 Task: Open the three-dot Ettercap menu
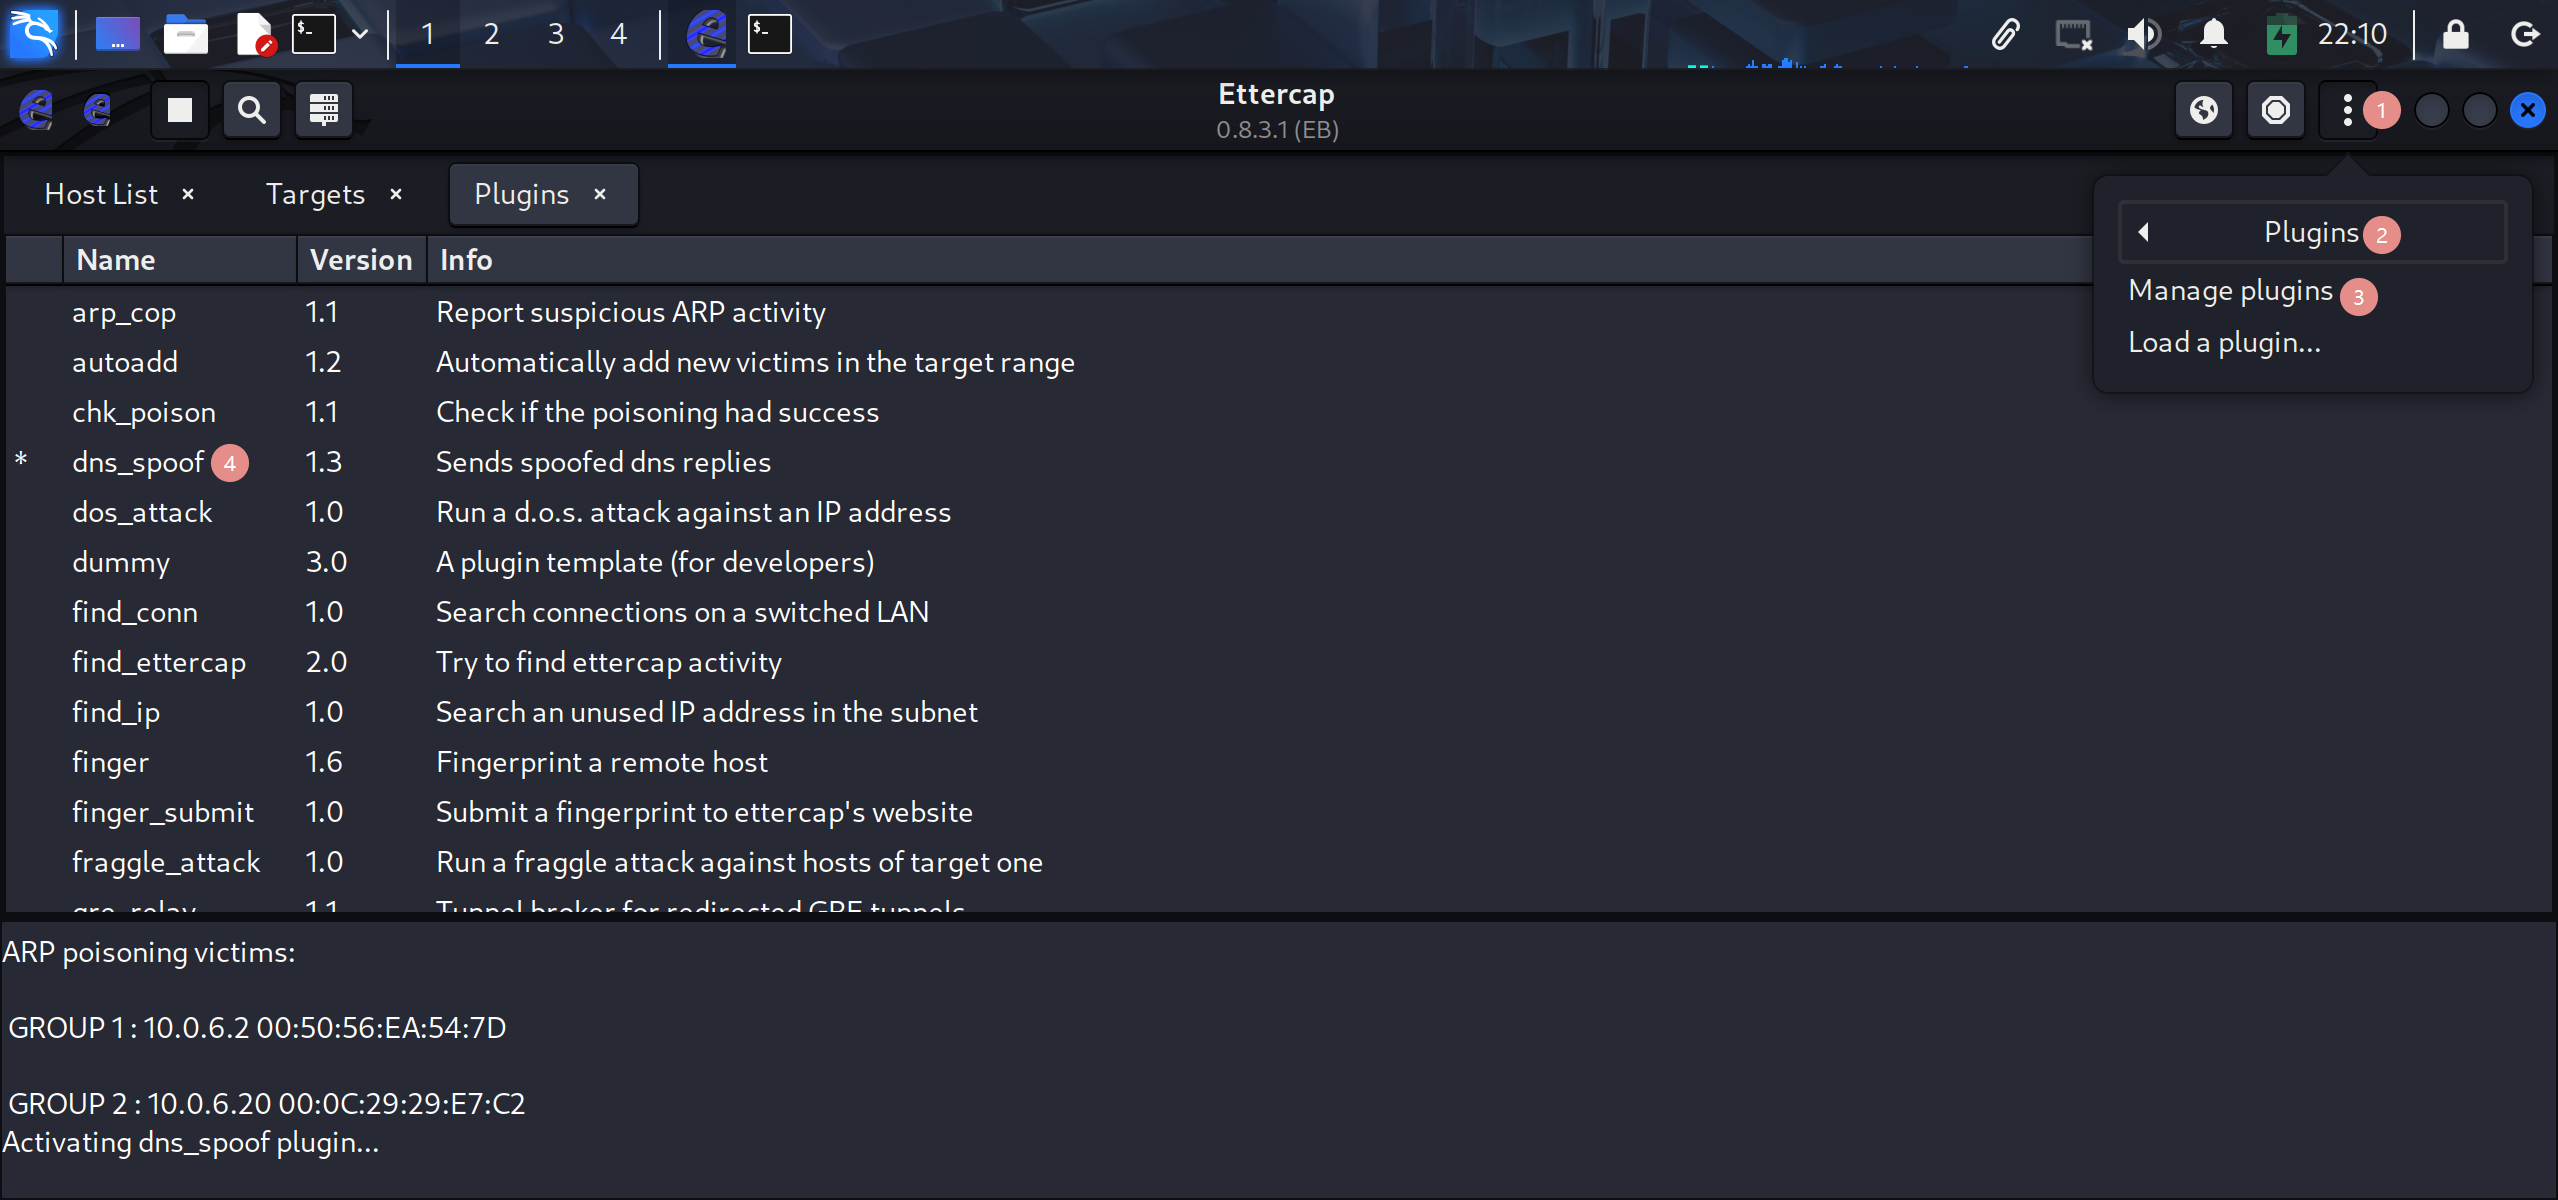click(x=2347, y=110)
